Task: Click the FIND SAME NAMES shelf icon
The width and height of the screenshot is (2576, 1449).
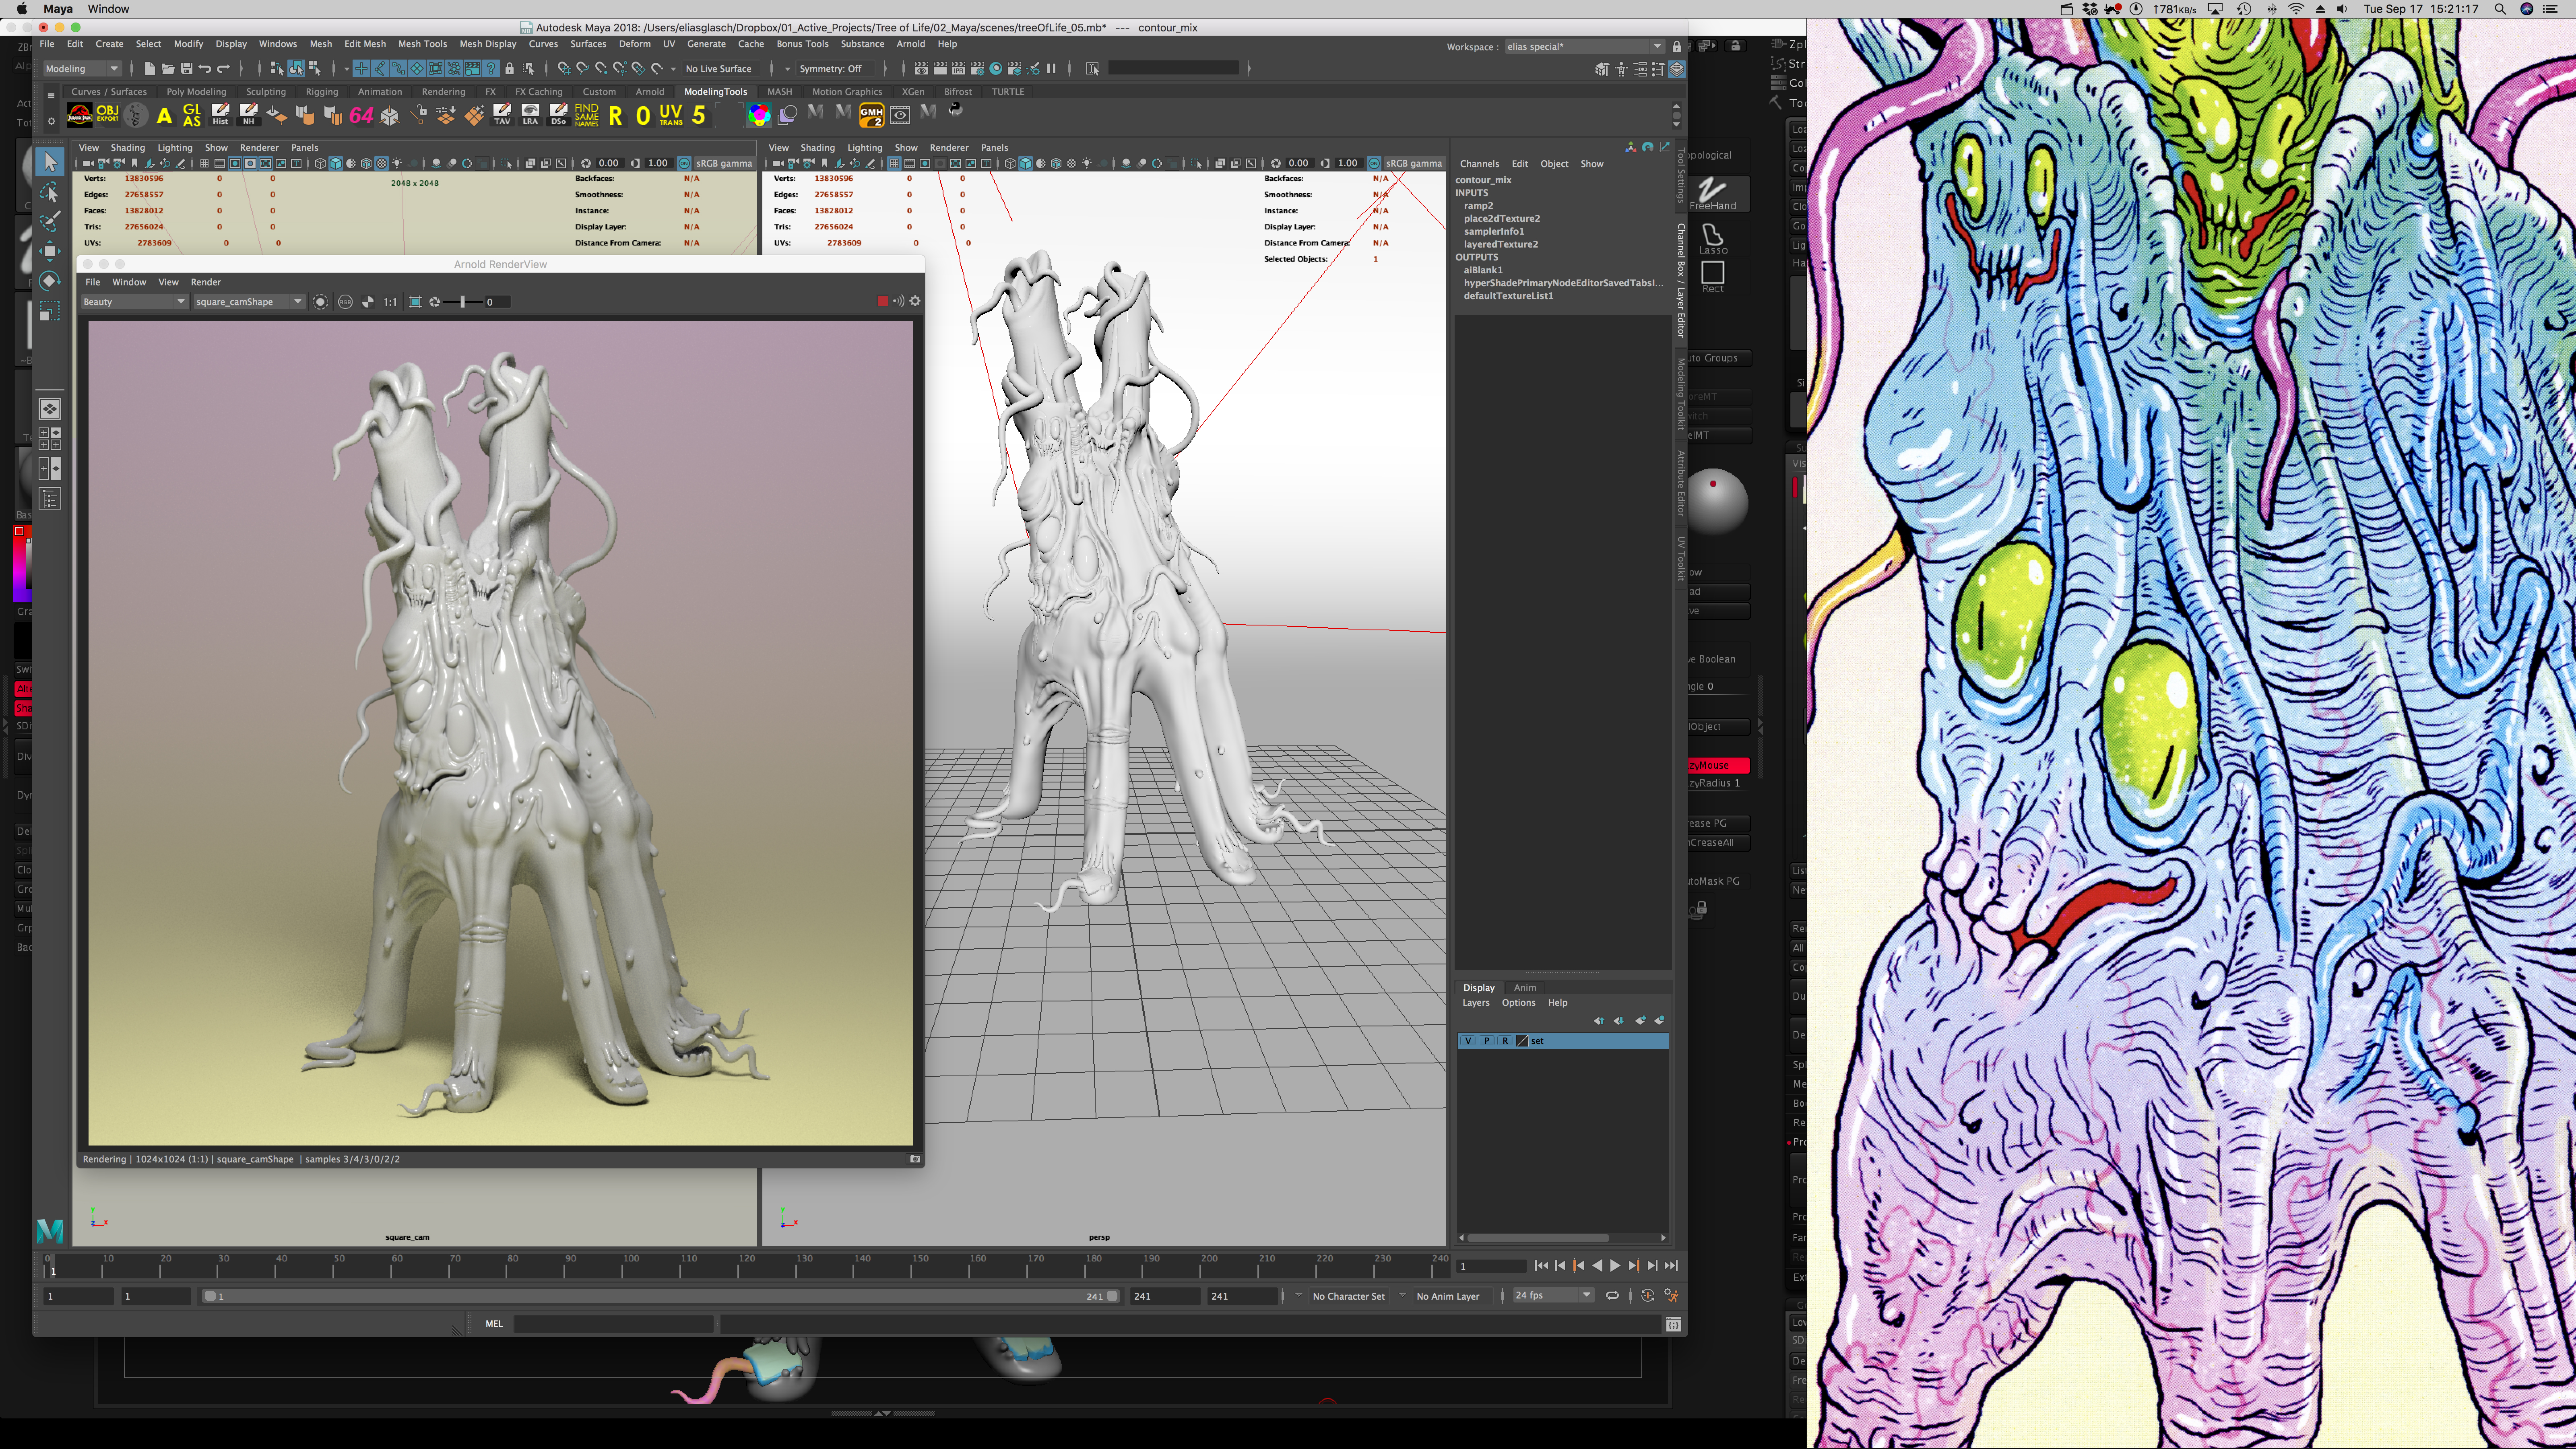Action: 587,115
